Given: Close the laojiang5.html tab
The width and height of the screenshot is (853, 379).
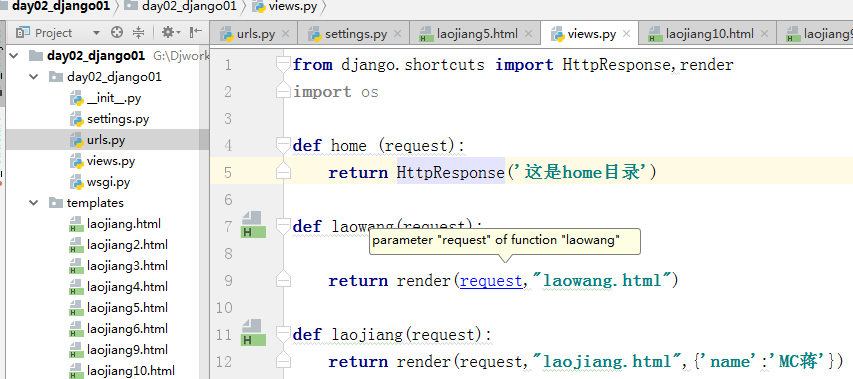Looking at the screenshot, I should point(528,34).
